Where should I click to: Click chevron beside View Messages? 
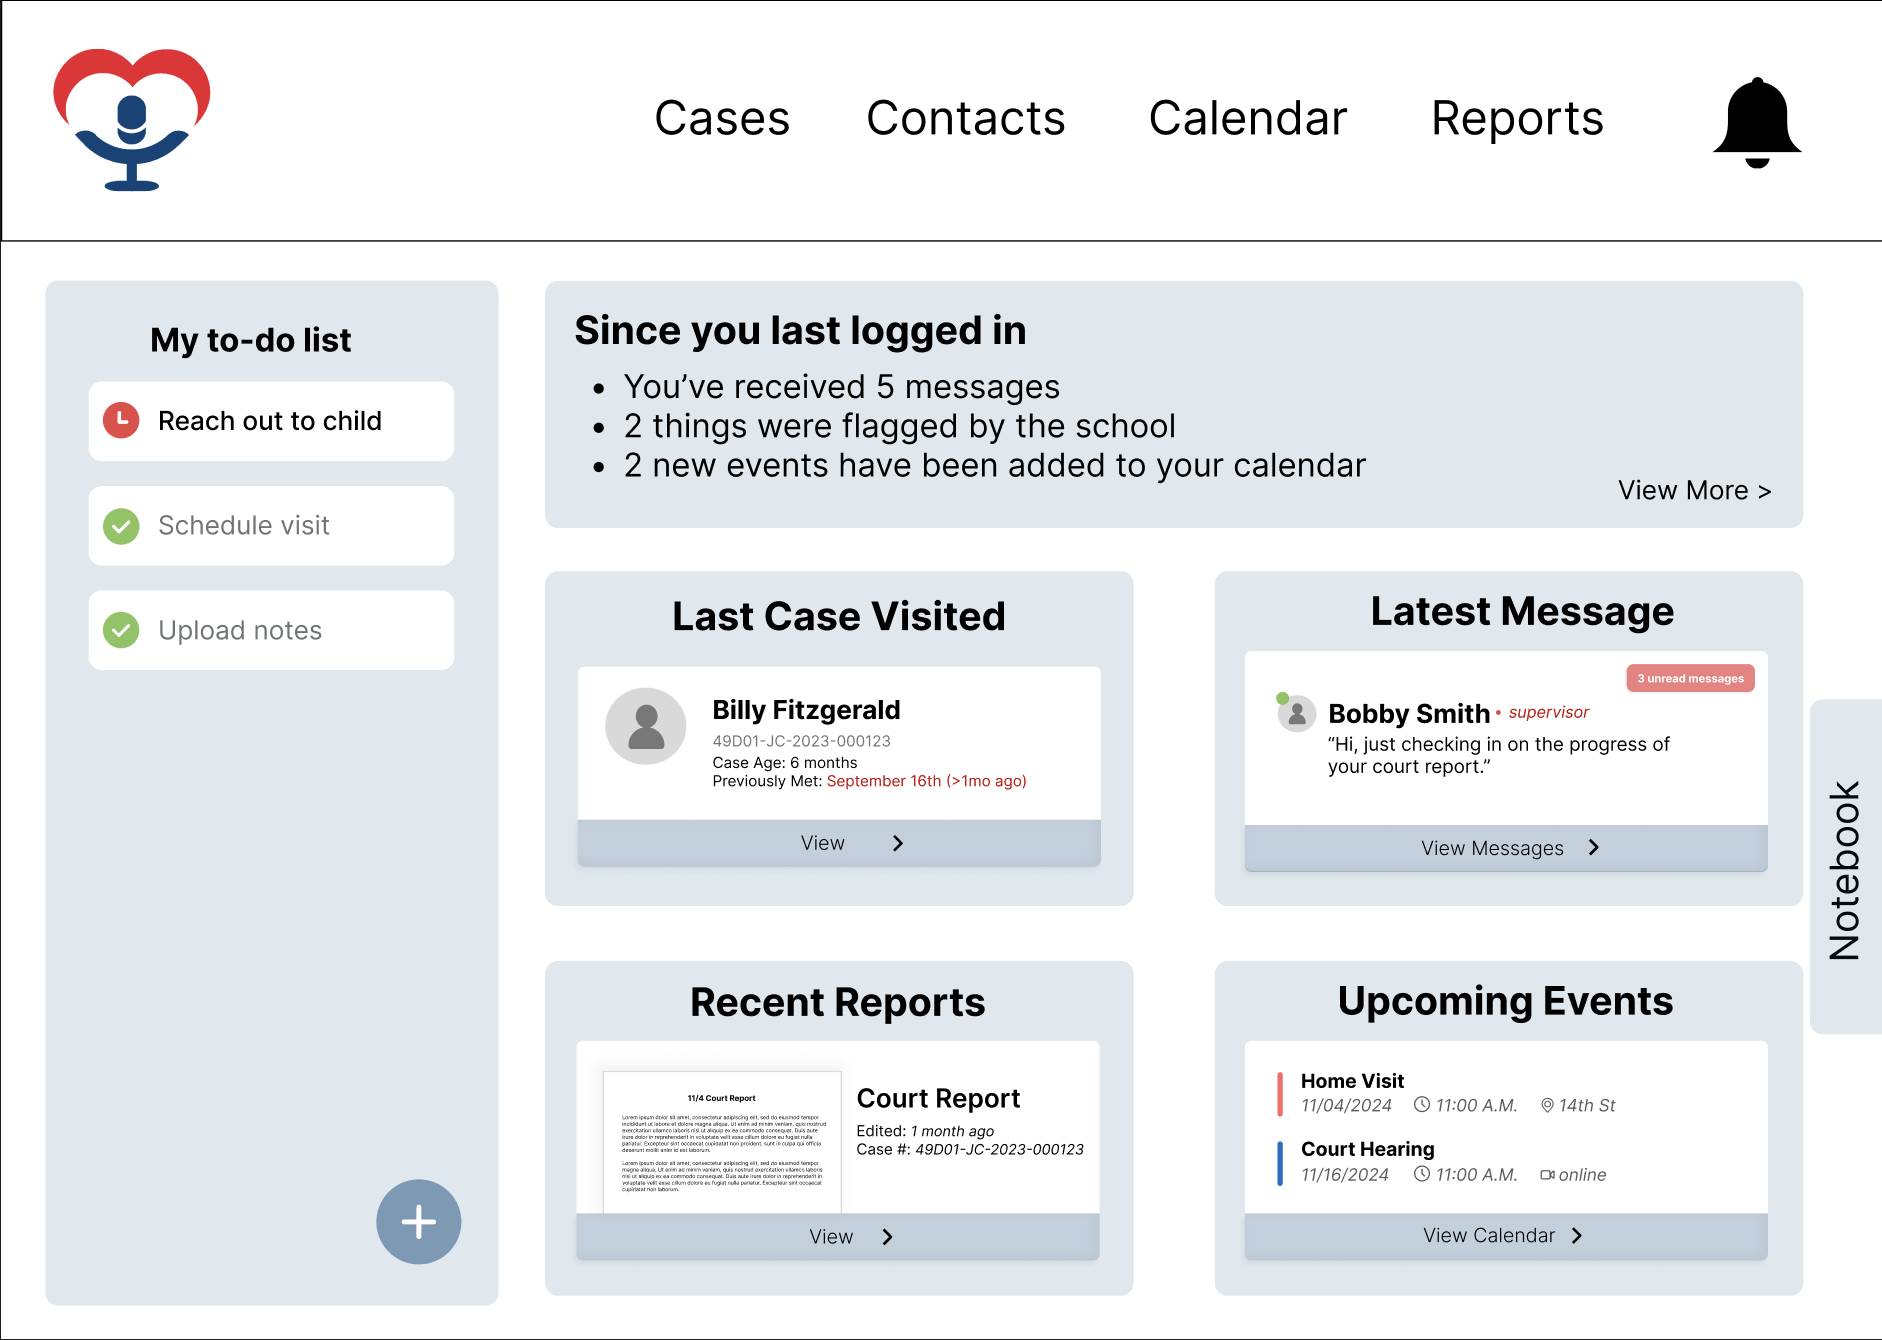tap(1594, 847)
